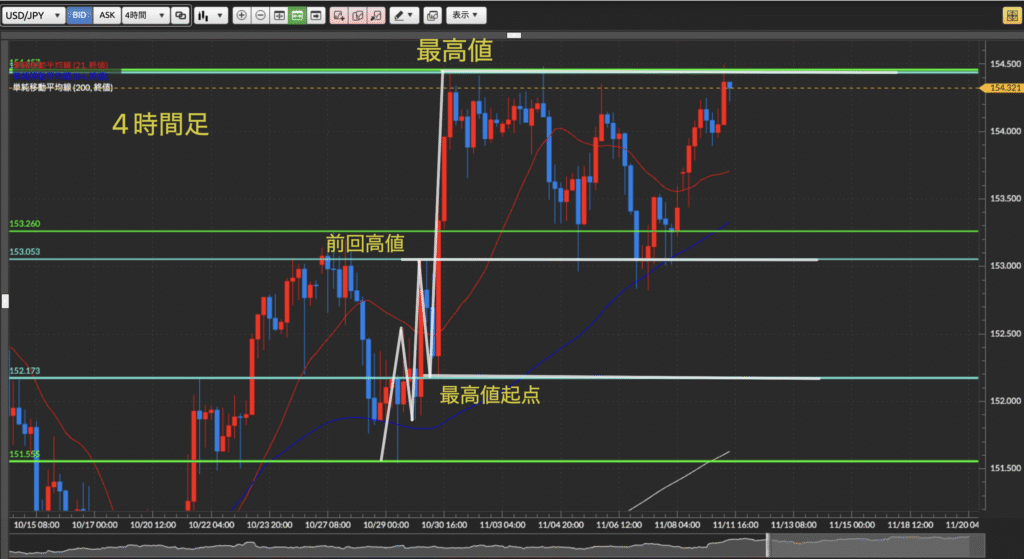Expand the candlestick chart type dropdown
The image size is (1024, 559).
[210, 16]
